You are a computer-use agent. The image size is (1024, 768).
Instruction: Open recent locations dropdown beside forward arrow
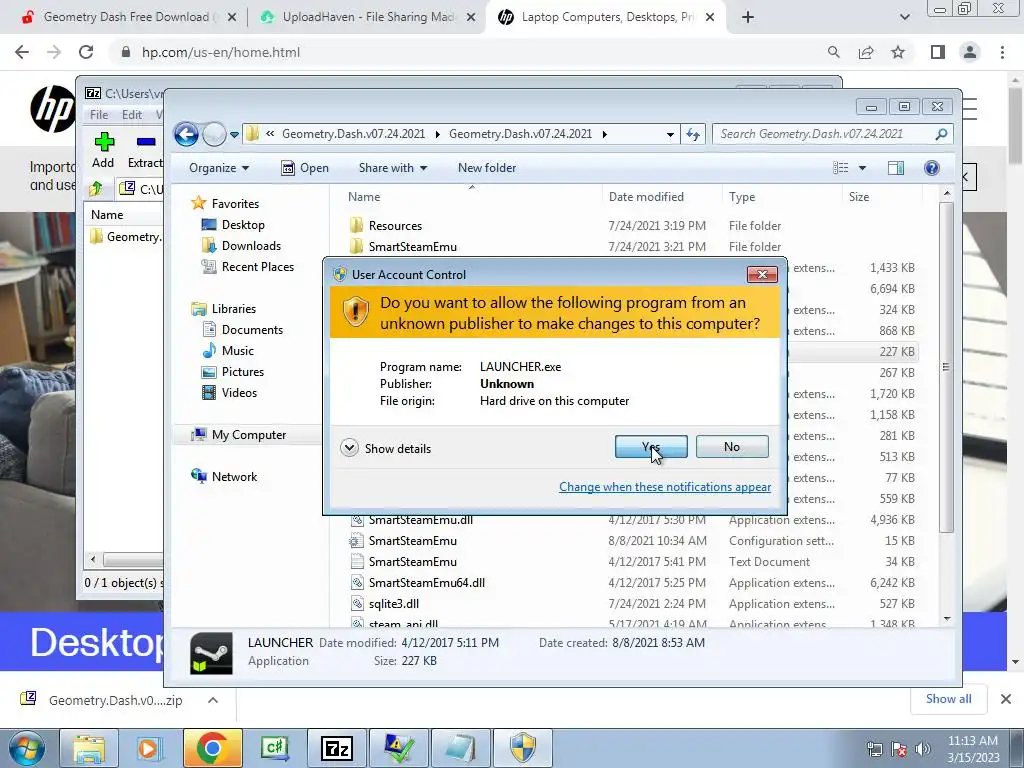point(234,135)
